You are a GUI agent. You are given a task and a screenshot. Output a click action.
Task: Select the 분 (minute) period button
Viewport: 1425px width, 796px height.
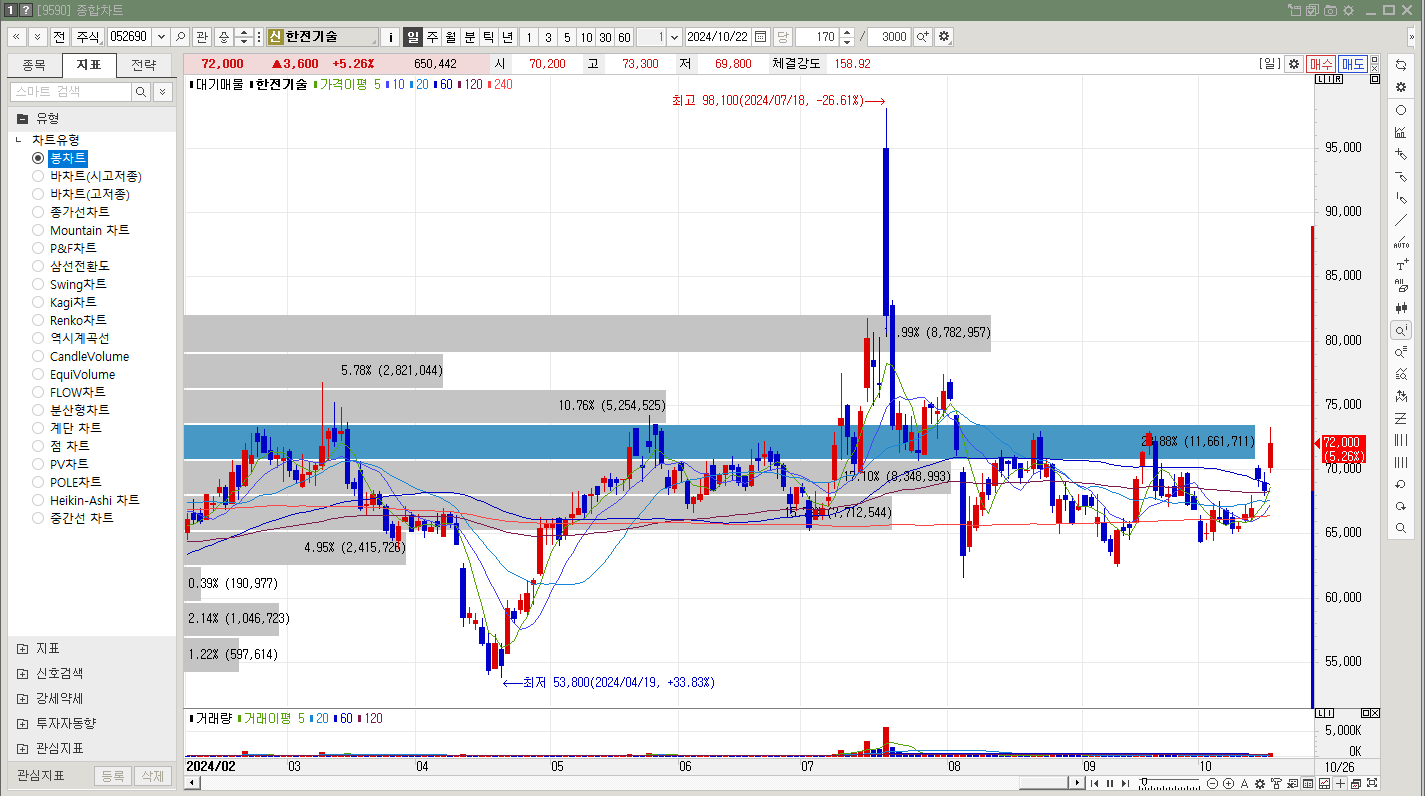pos(470,36)
